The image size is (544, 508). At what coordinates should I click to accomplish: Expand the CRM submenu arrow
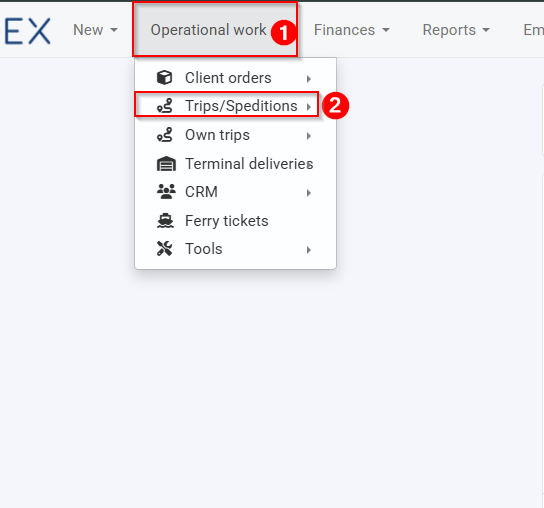pos(309,193)
